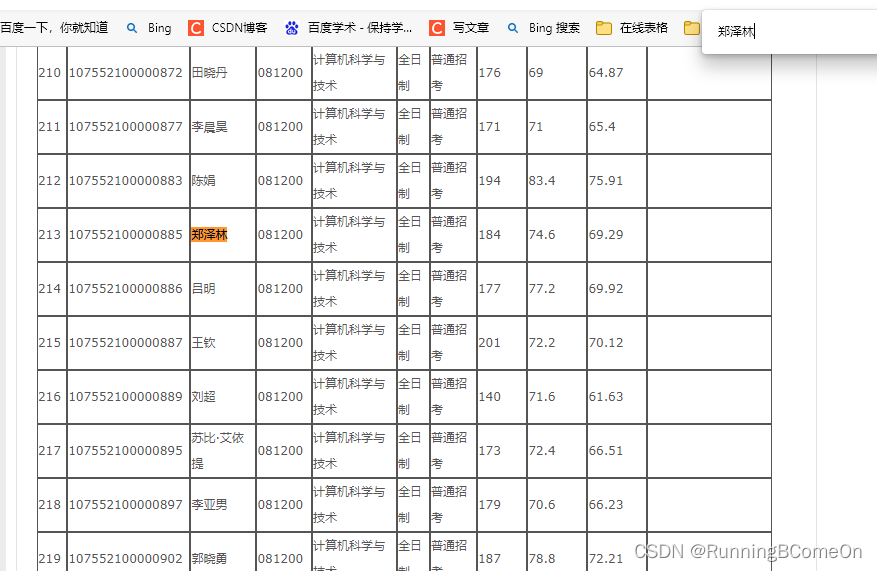The width and height of the screenshot is (877, 571).
Task: Select score 75.91 in row 212
Action: [x=606, y=181]
